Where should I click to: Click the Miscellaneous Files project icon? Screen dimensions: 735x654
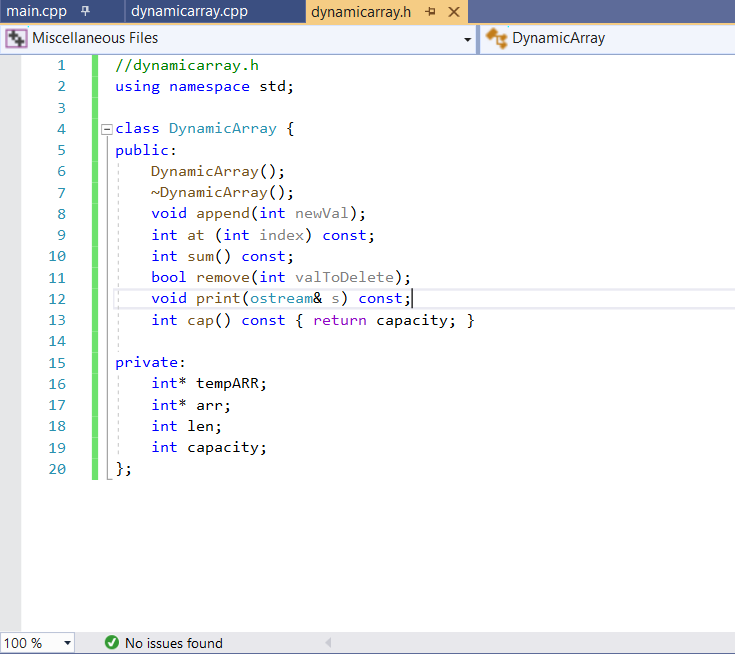16,38
